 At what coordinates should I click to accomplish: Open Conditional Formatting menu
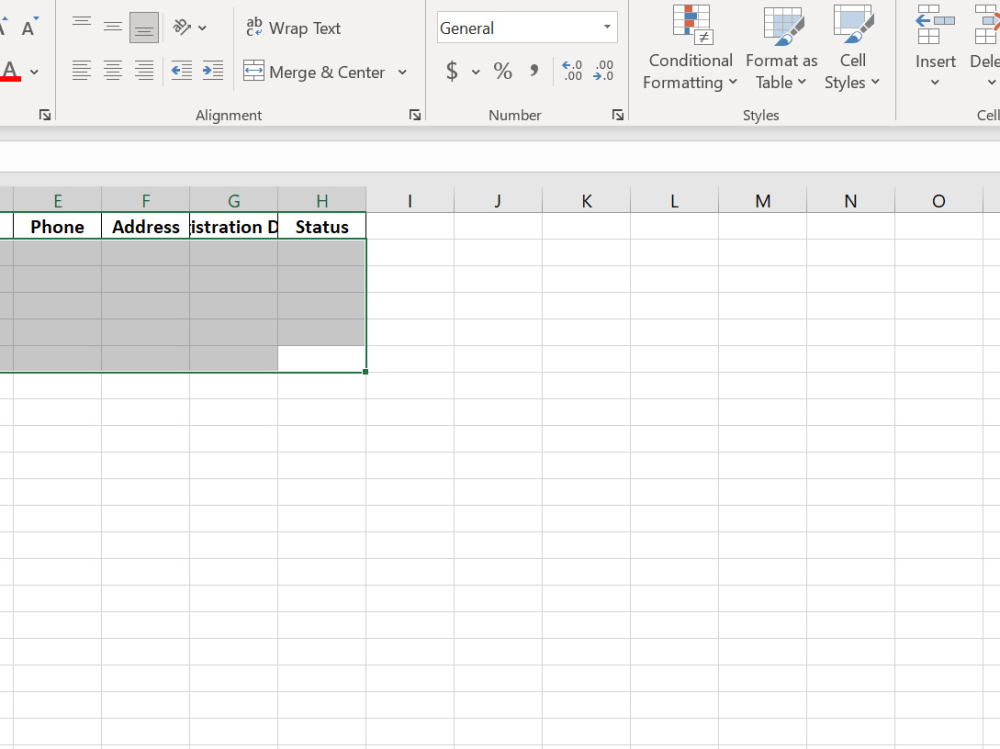pyautogui.click(x=691, y=48)
